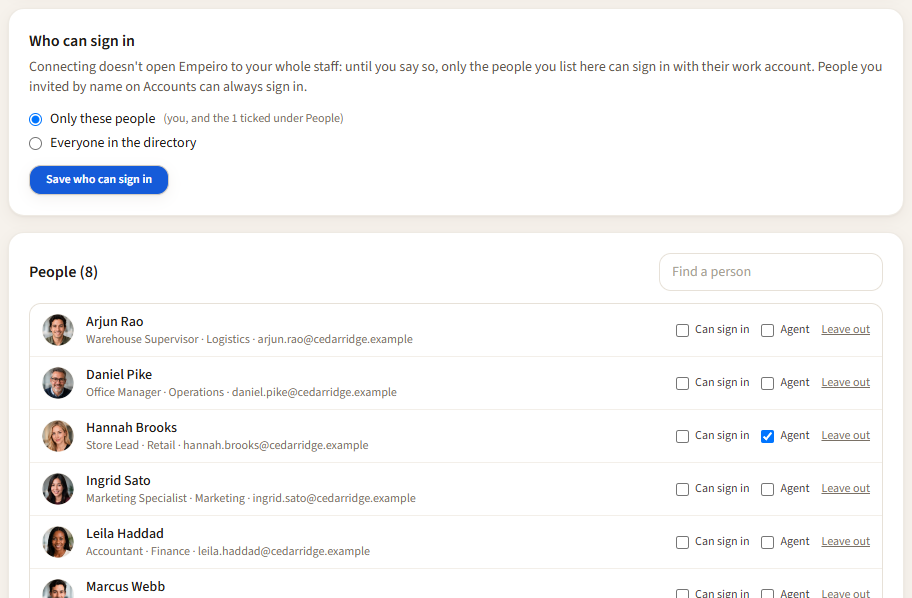Screen dimensions: 912x598
Task: Click arjun.rao@cedarridge.example details line
Action: click(250, 339)
